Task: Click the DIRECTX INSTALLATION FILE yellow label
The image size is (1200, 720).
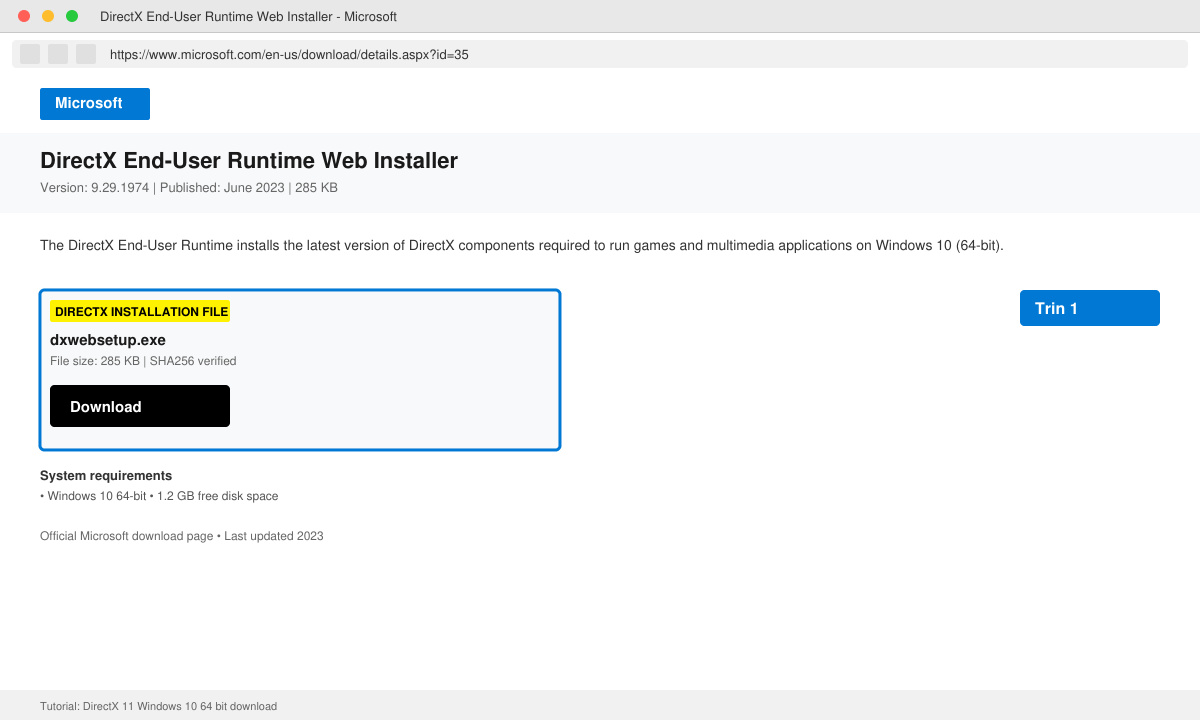Action: click(x=140, y=312)
